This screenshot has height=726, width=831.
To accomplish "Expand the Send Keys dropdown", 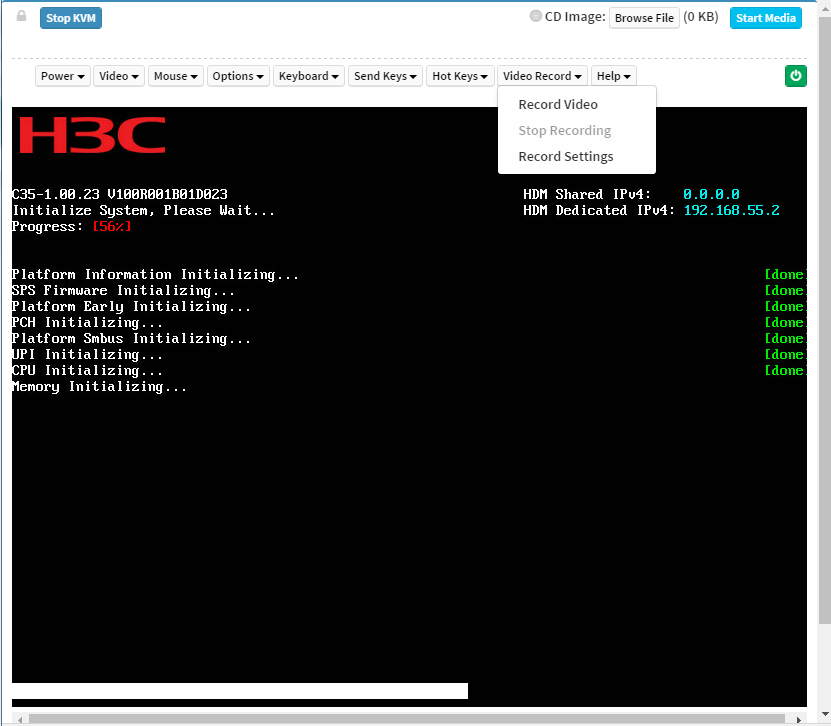I will (x=385, y=76).
